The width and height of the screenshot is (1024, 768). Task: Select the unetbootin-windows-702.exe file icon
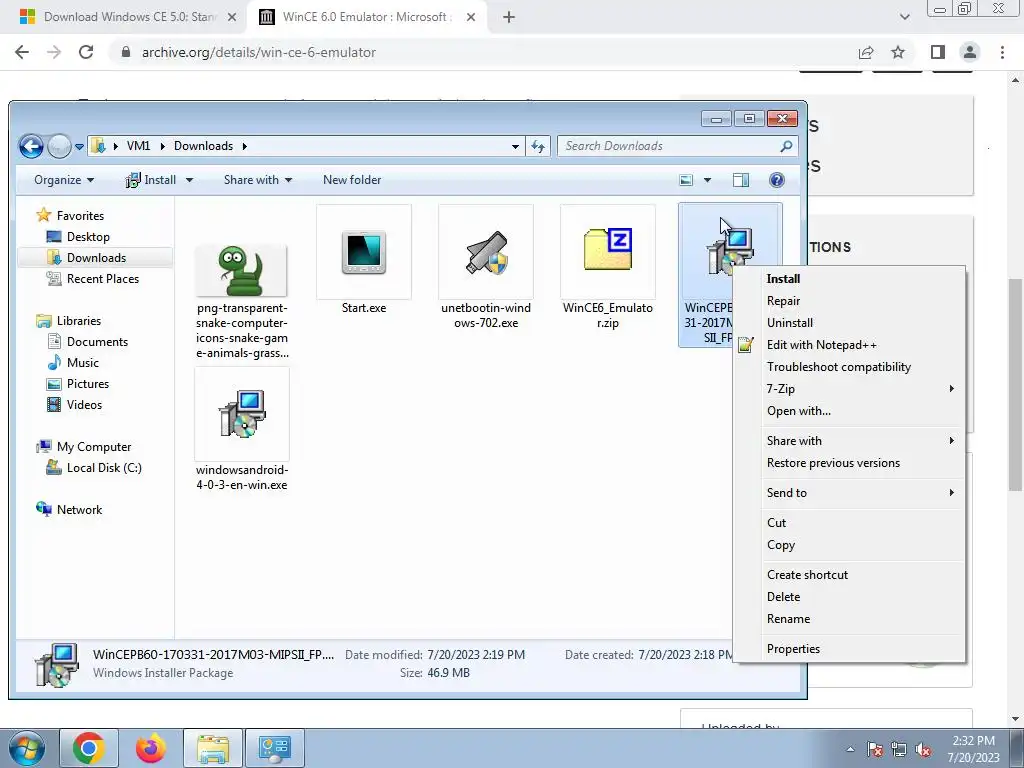486,252
